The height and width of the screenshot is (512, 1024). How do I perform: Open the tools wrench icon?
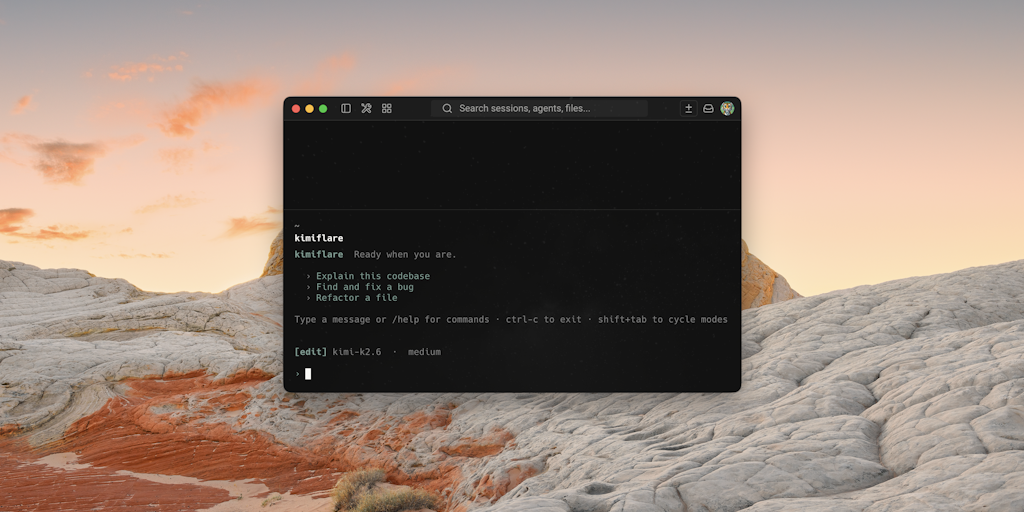click(x=366, y=108)
